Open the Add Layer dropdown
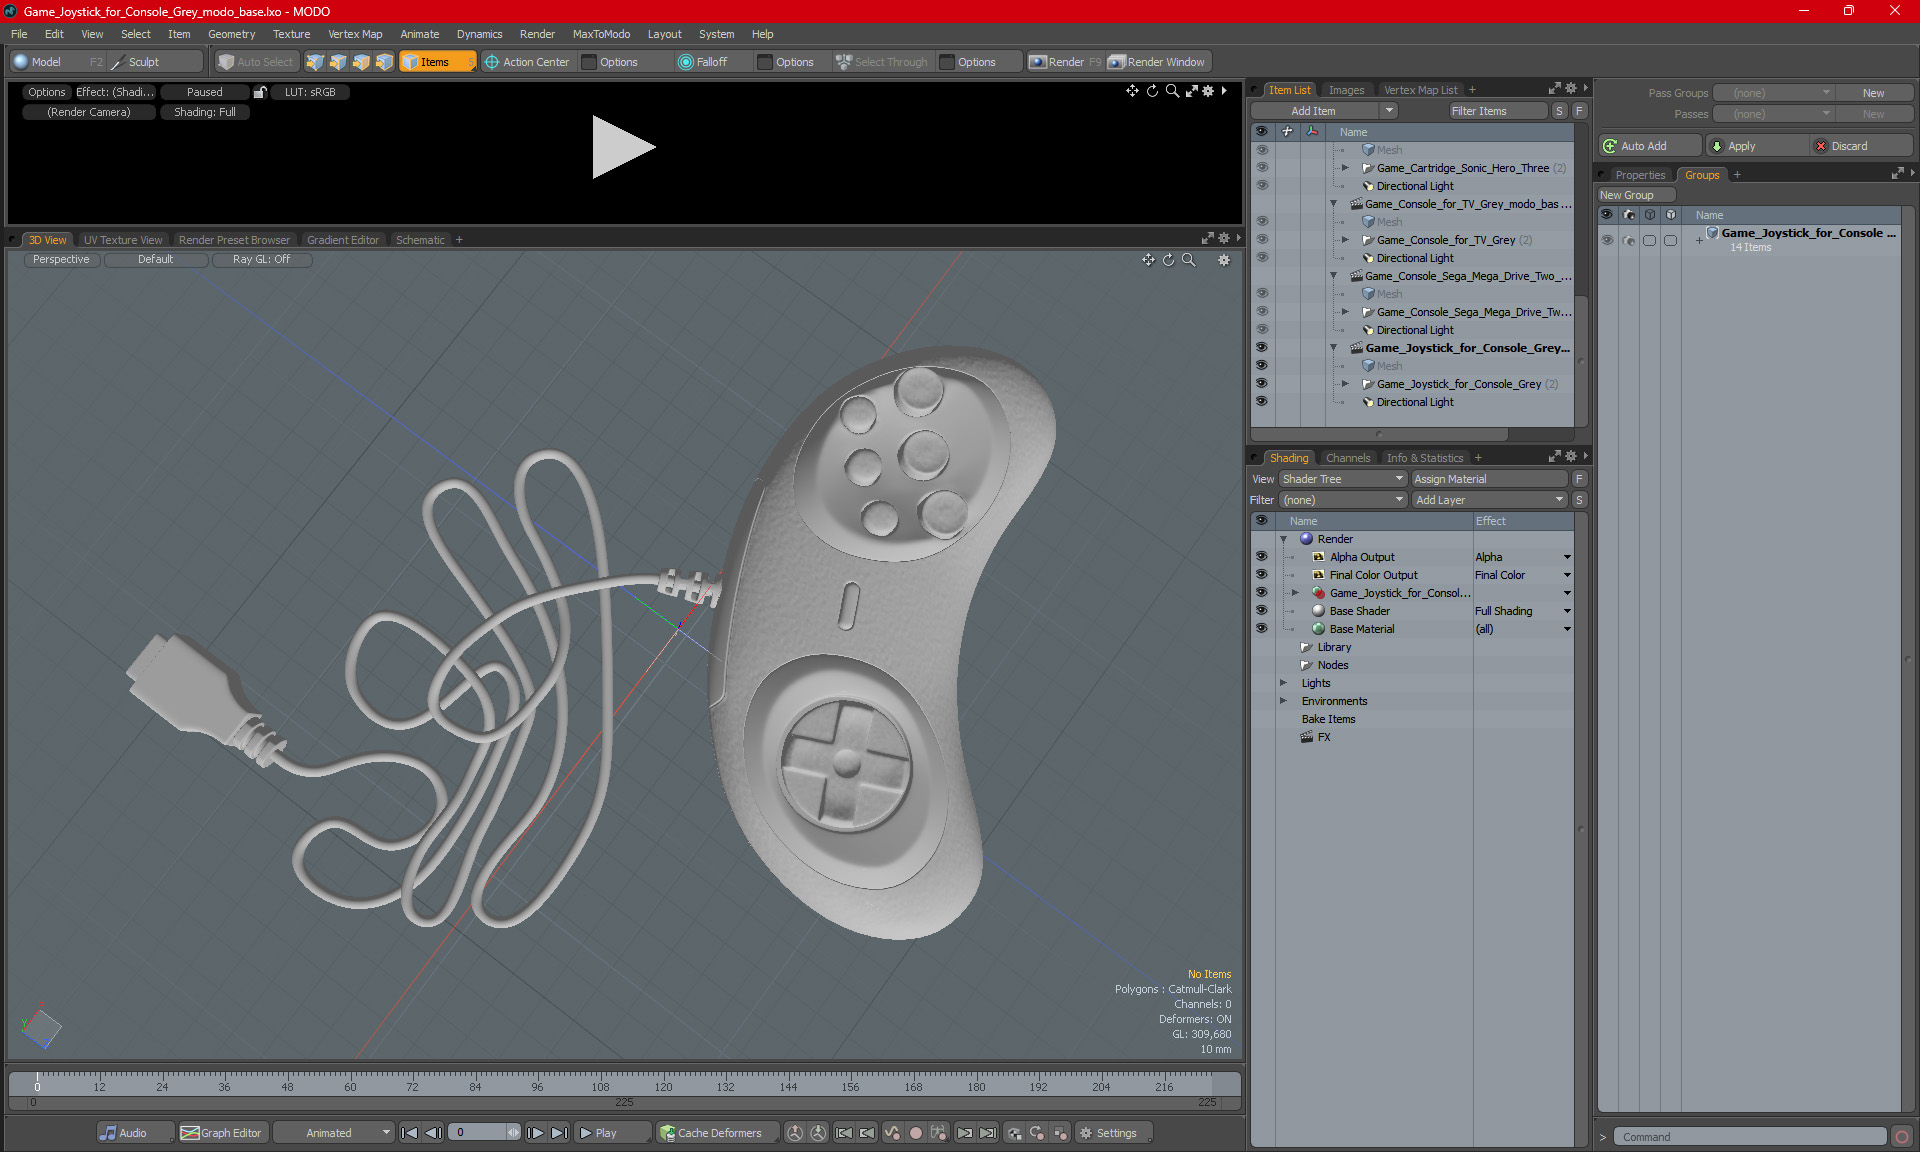 [1488, 500]
